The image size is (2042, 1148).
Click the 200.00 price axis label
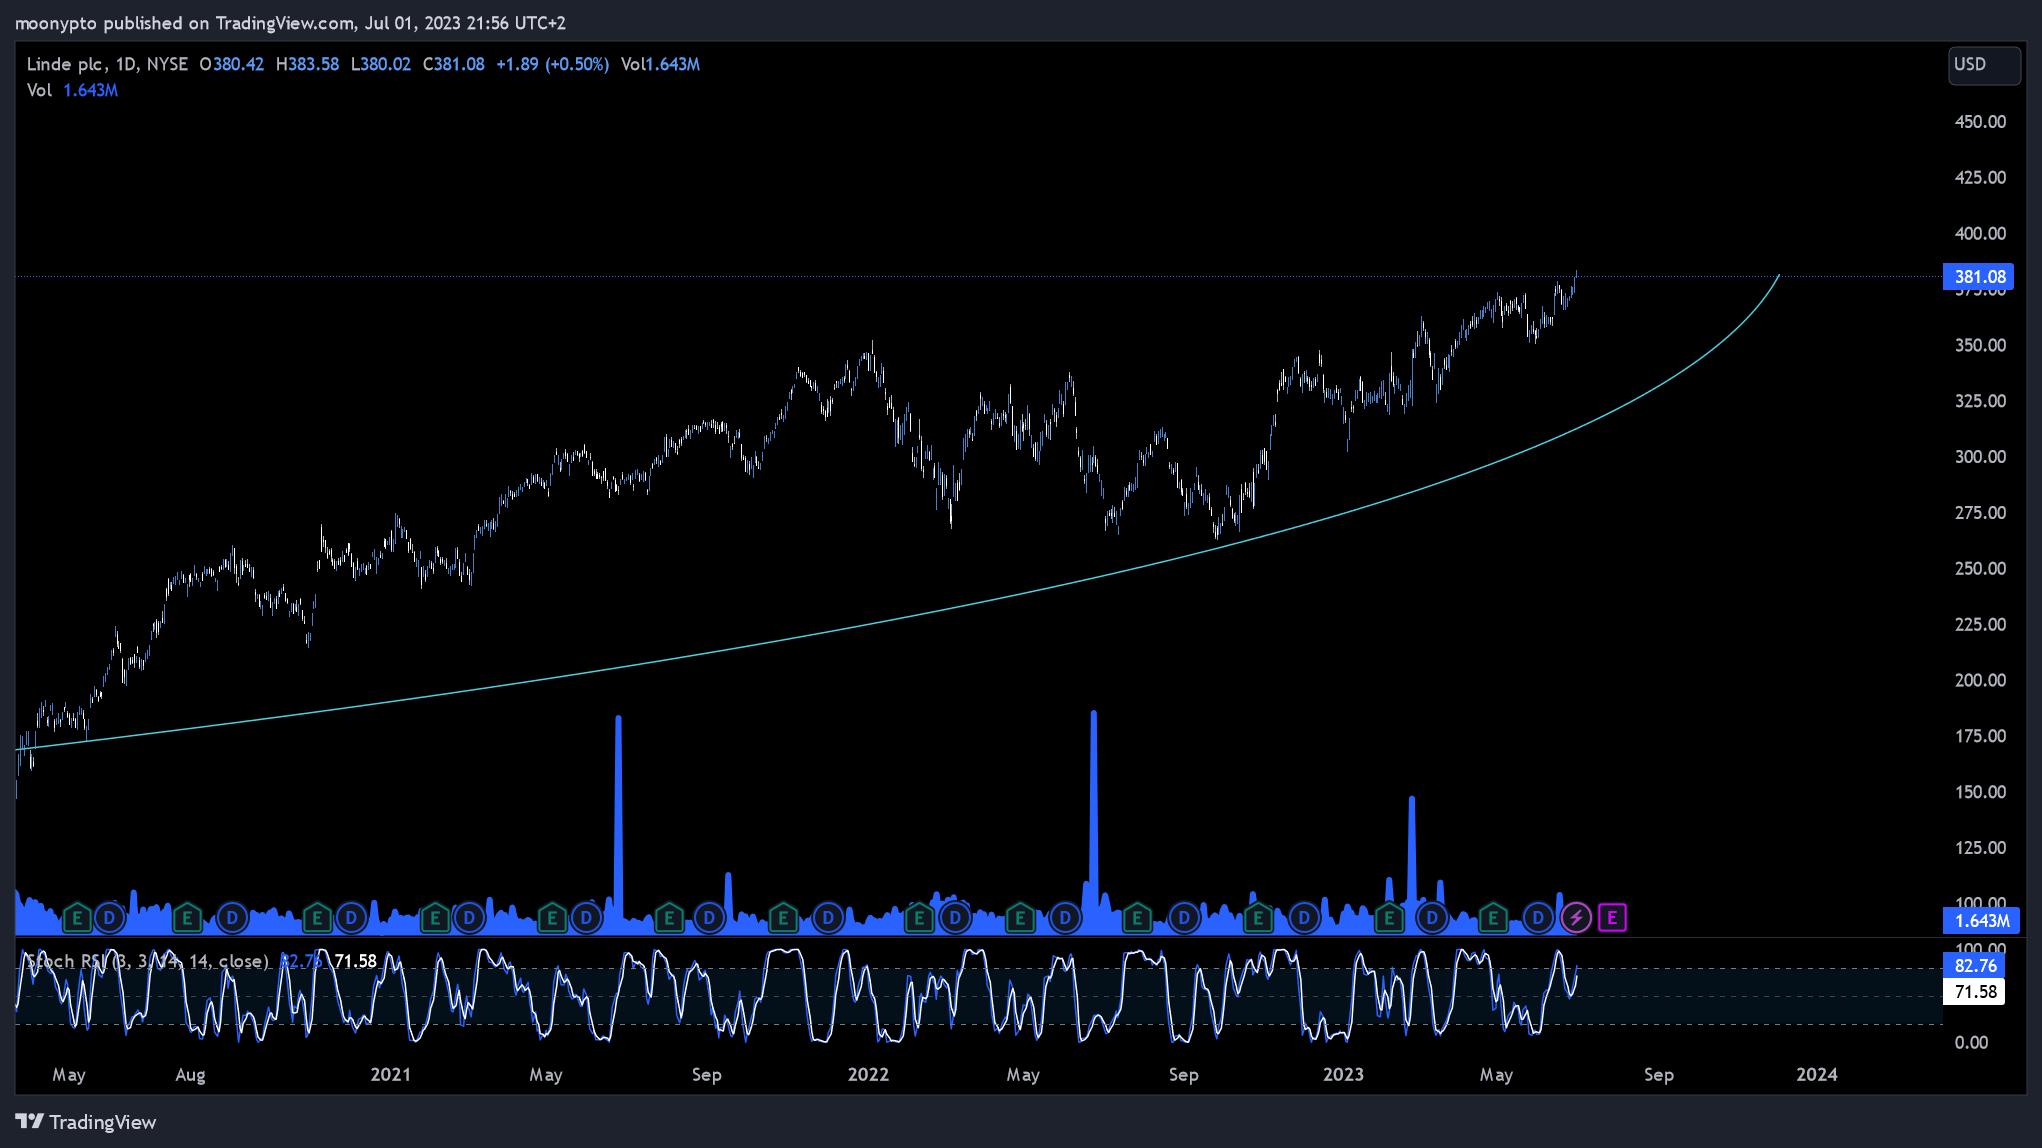(x=1980, y=680)
